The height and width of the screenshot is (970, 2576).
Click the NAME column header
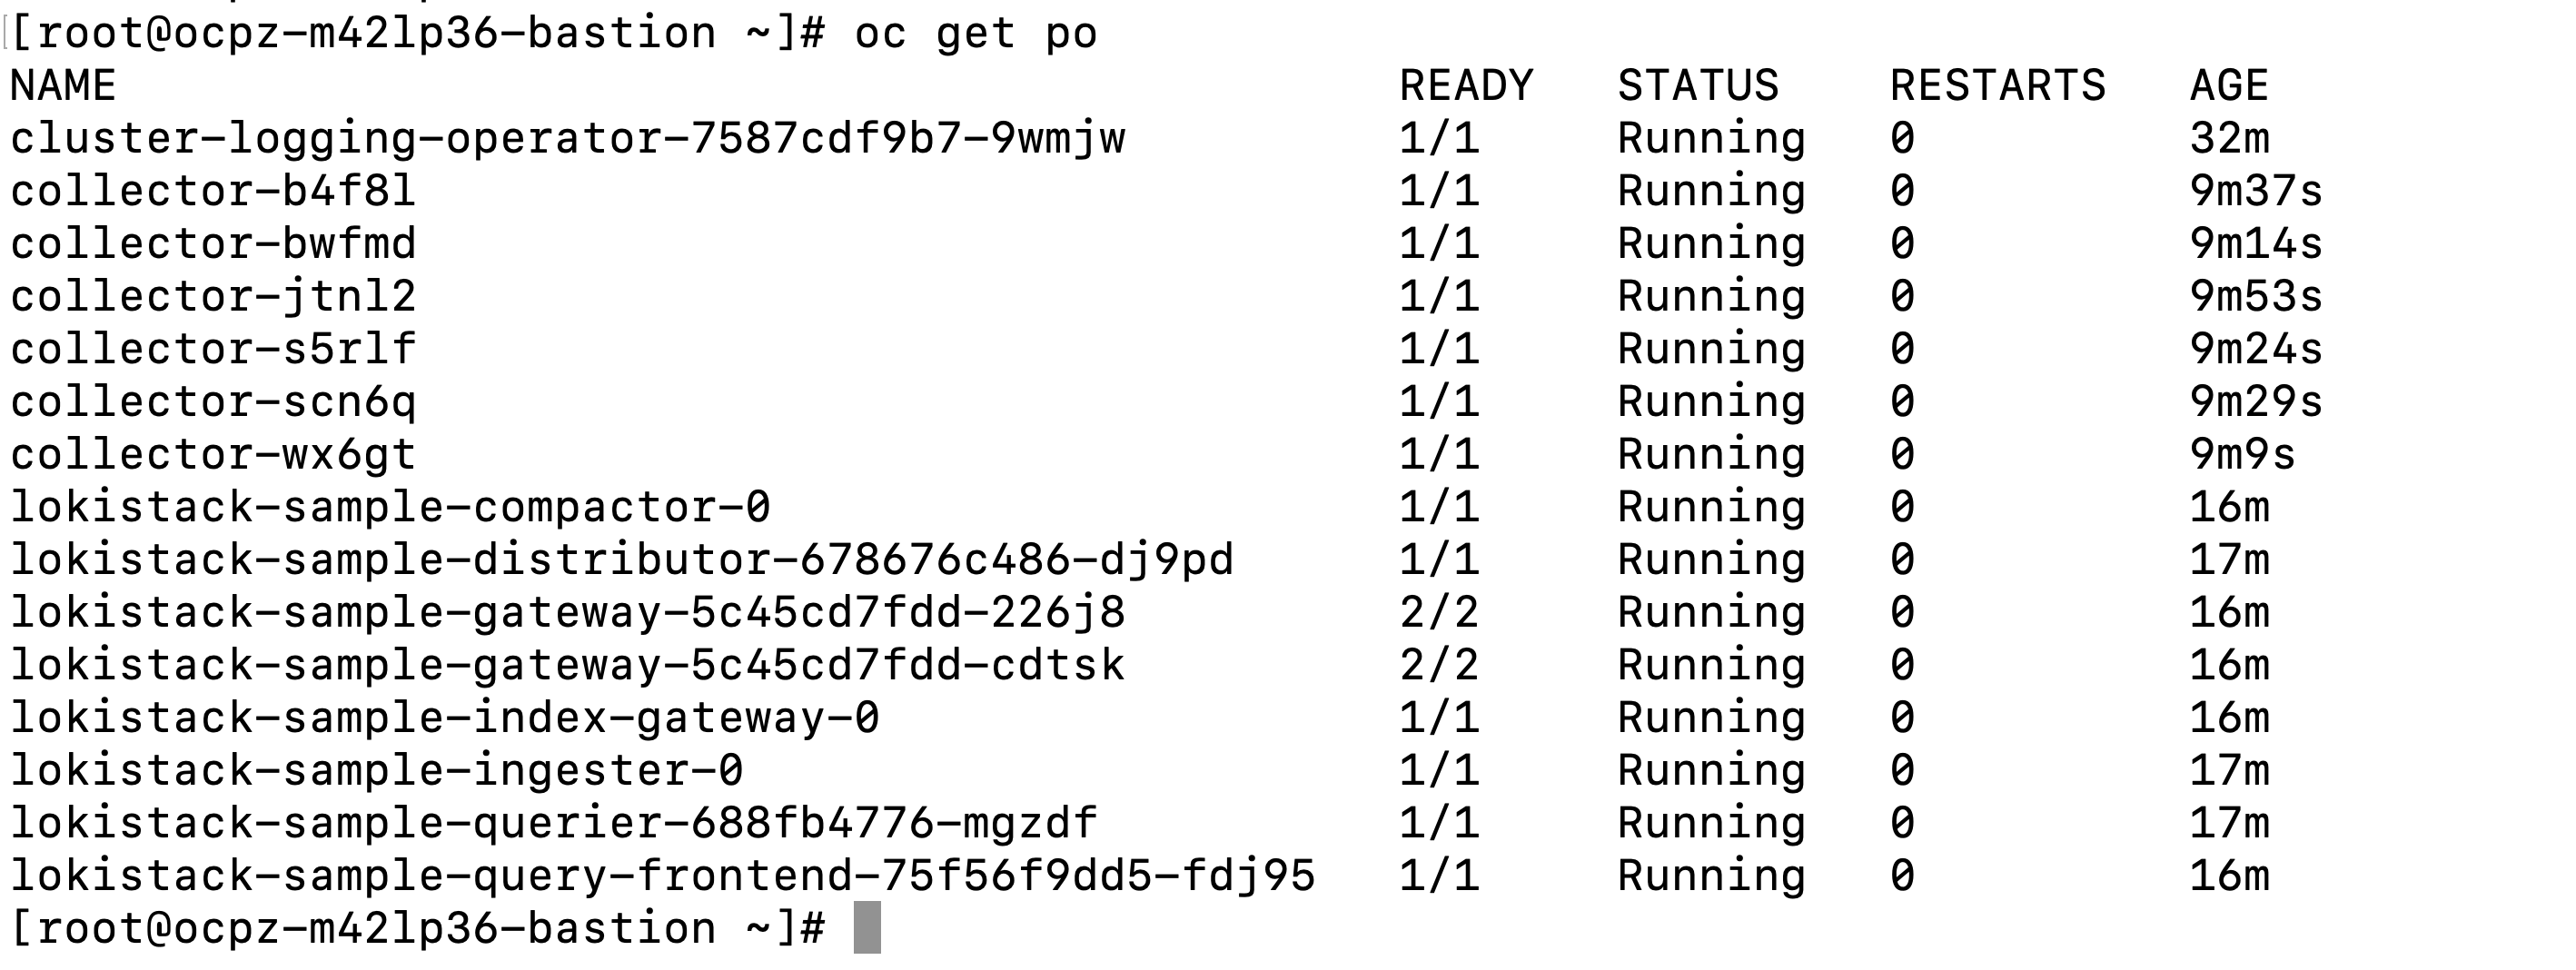coord(63,86)
